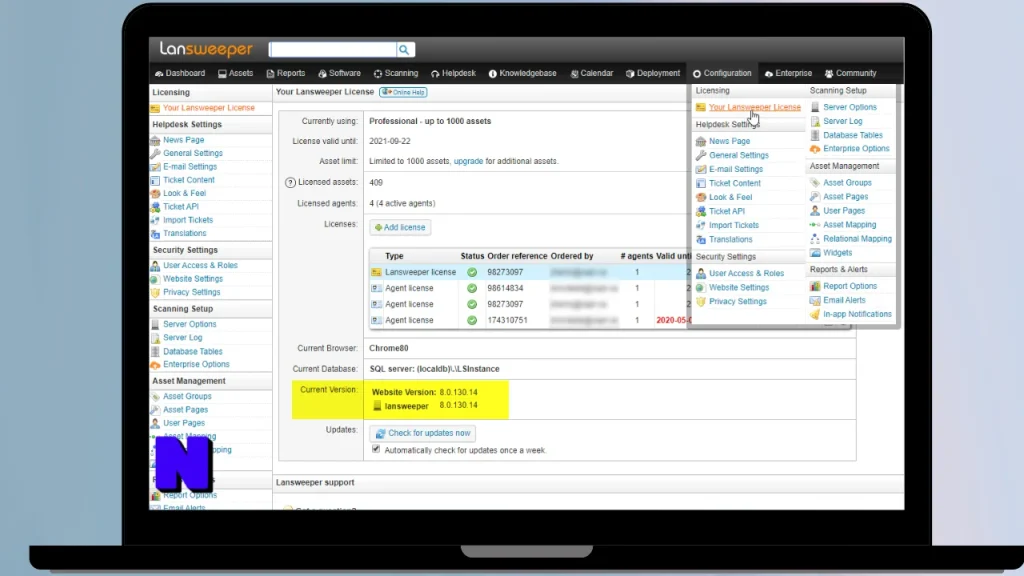
Task: Open the Calendar menu
Action: [592, 73]
